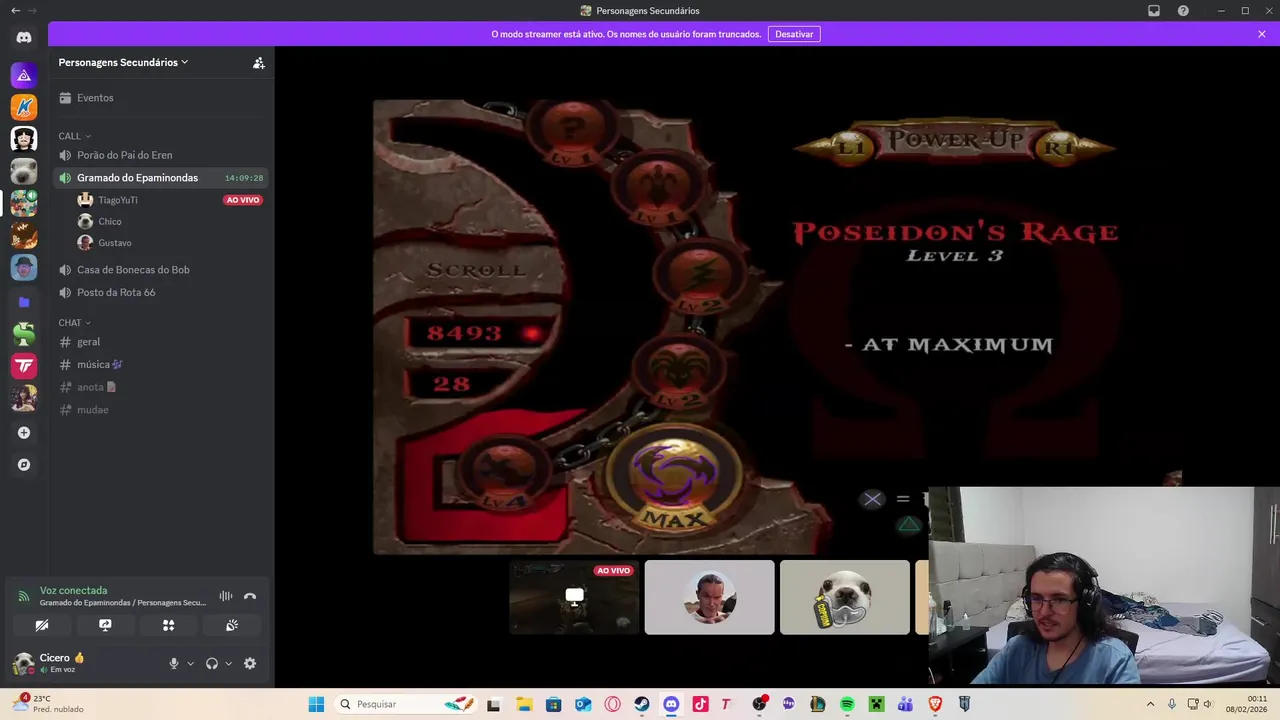1280x720 pixels.
Task: Open User Settings gear icon
Action: point(250,663)
